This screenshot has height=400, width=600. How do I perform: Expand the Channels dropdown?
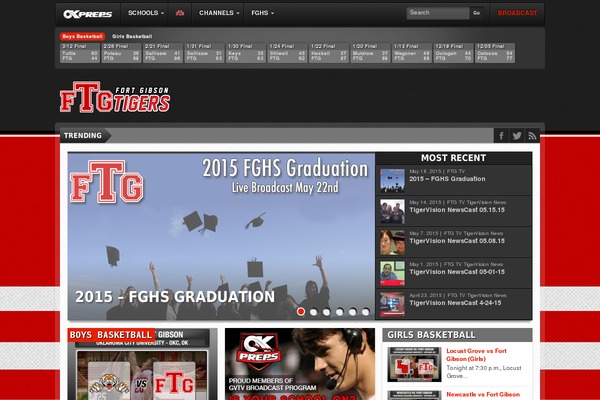(x=219, y=13)
